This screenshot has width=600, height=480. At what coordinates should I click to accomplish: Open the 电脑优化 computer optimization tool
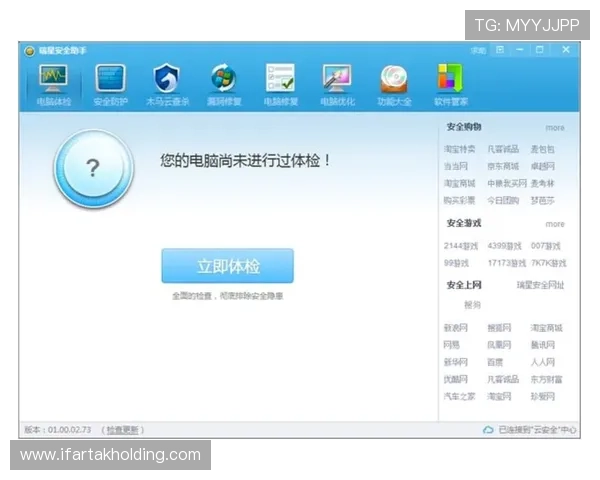click(338, 86)
